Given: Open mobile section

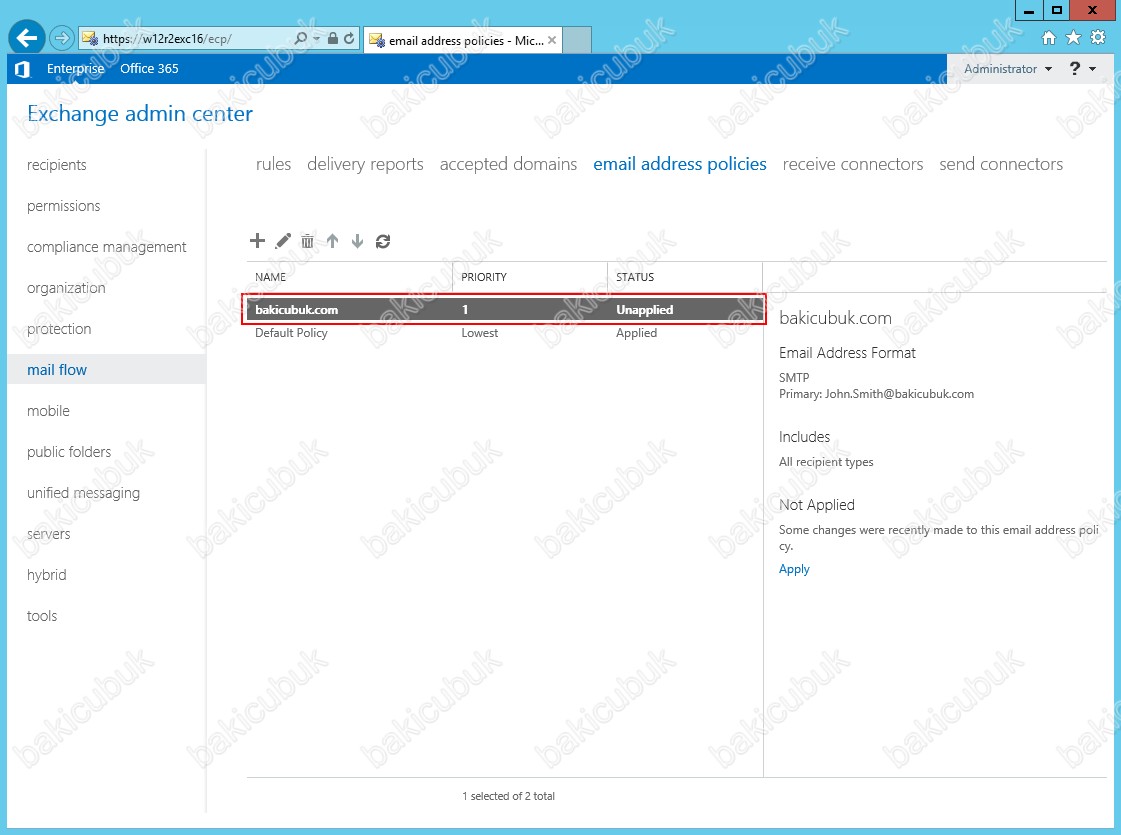Looking at the screenshot, I should (x=48, y=411).
